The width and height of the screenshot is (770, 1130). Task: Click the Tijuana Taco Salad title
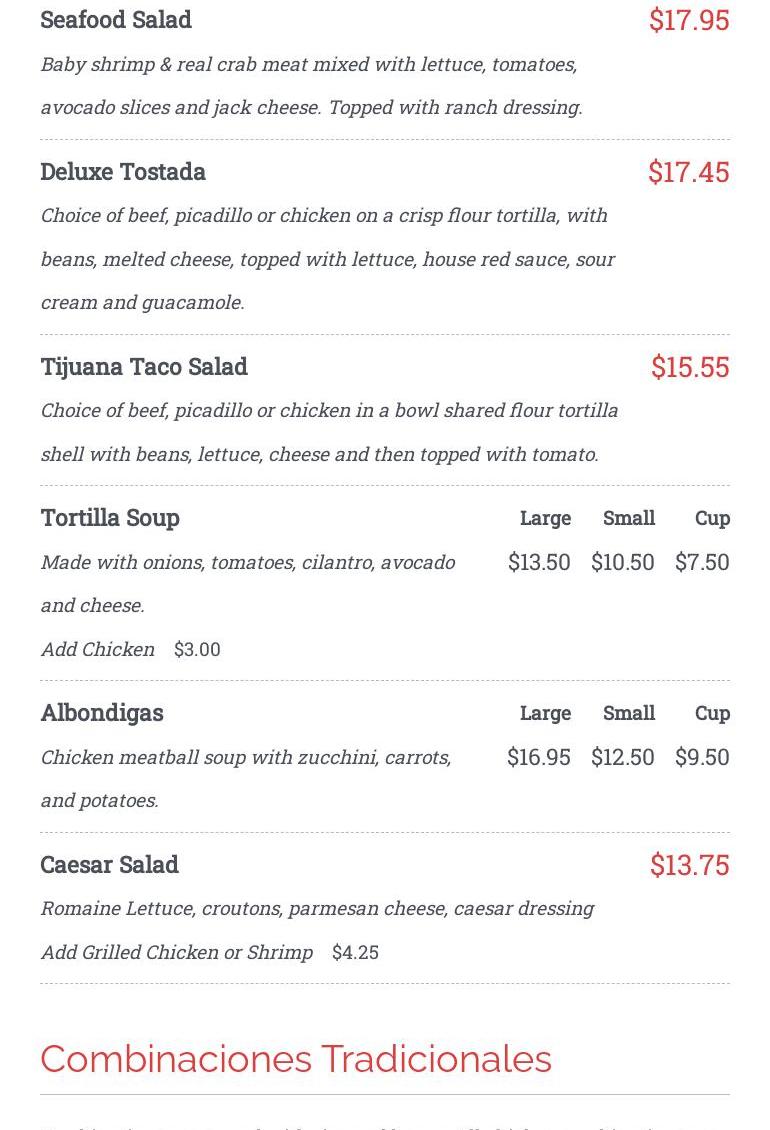click(x=144, y=367)
